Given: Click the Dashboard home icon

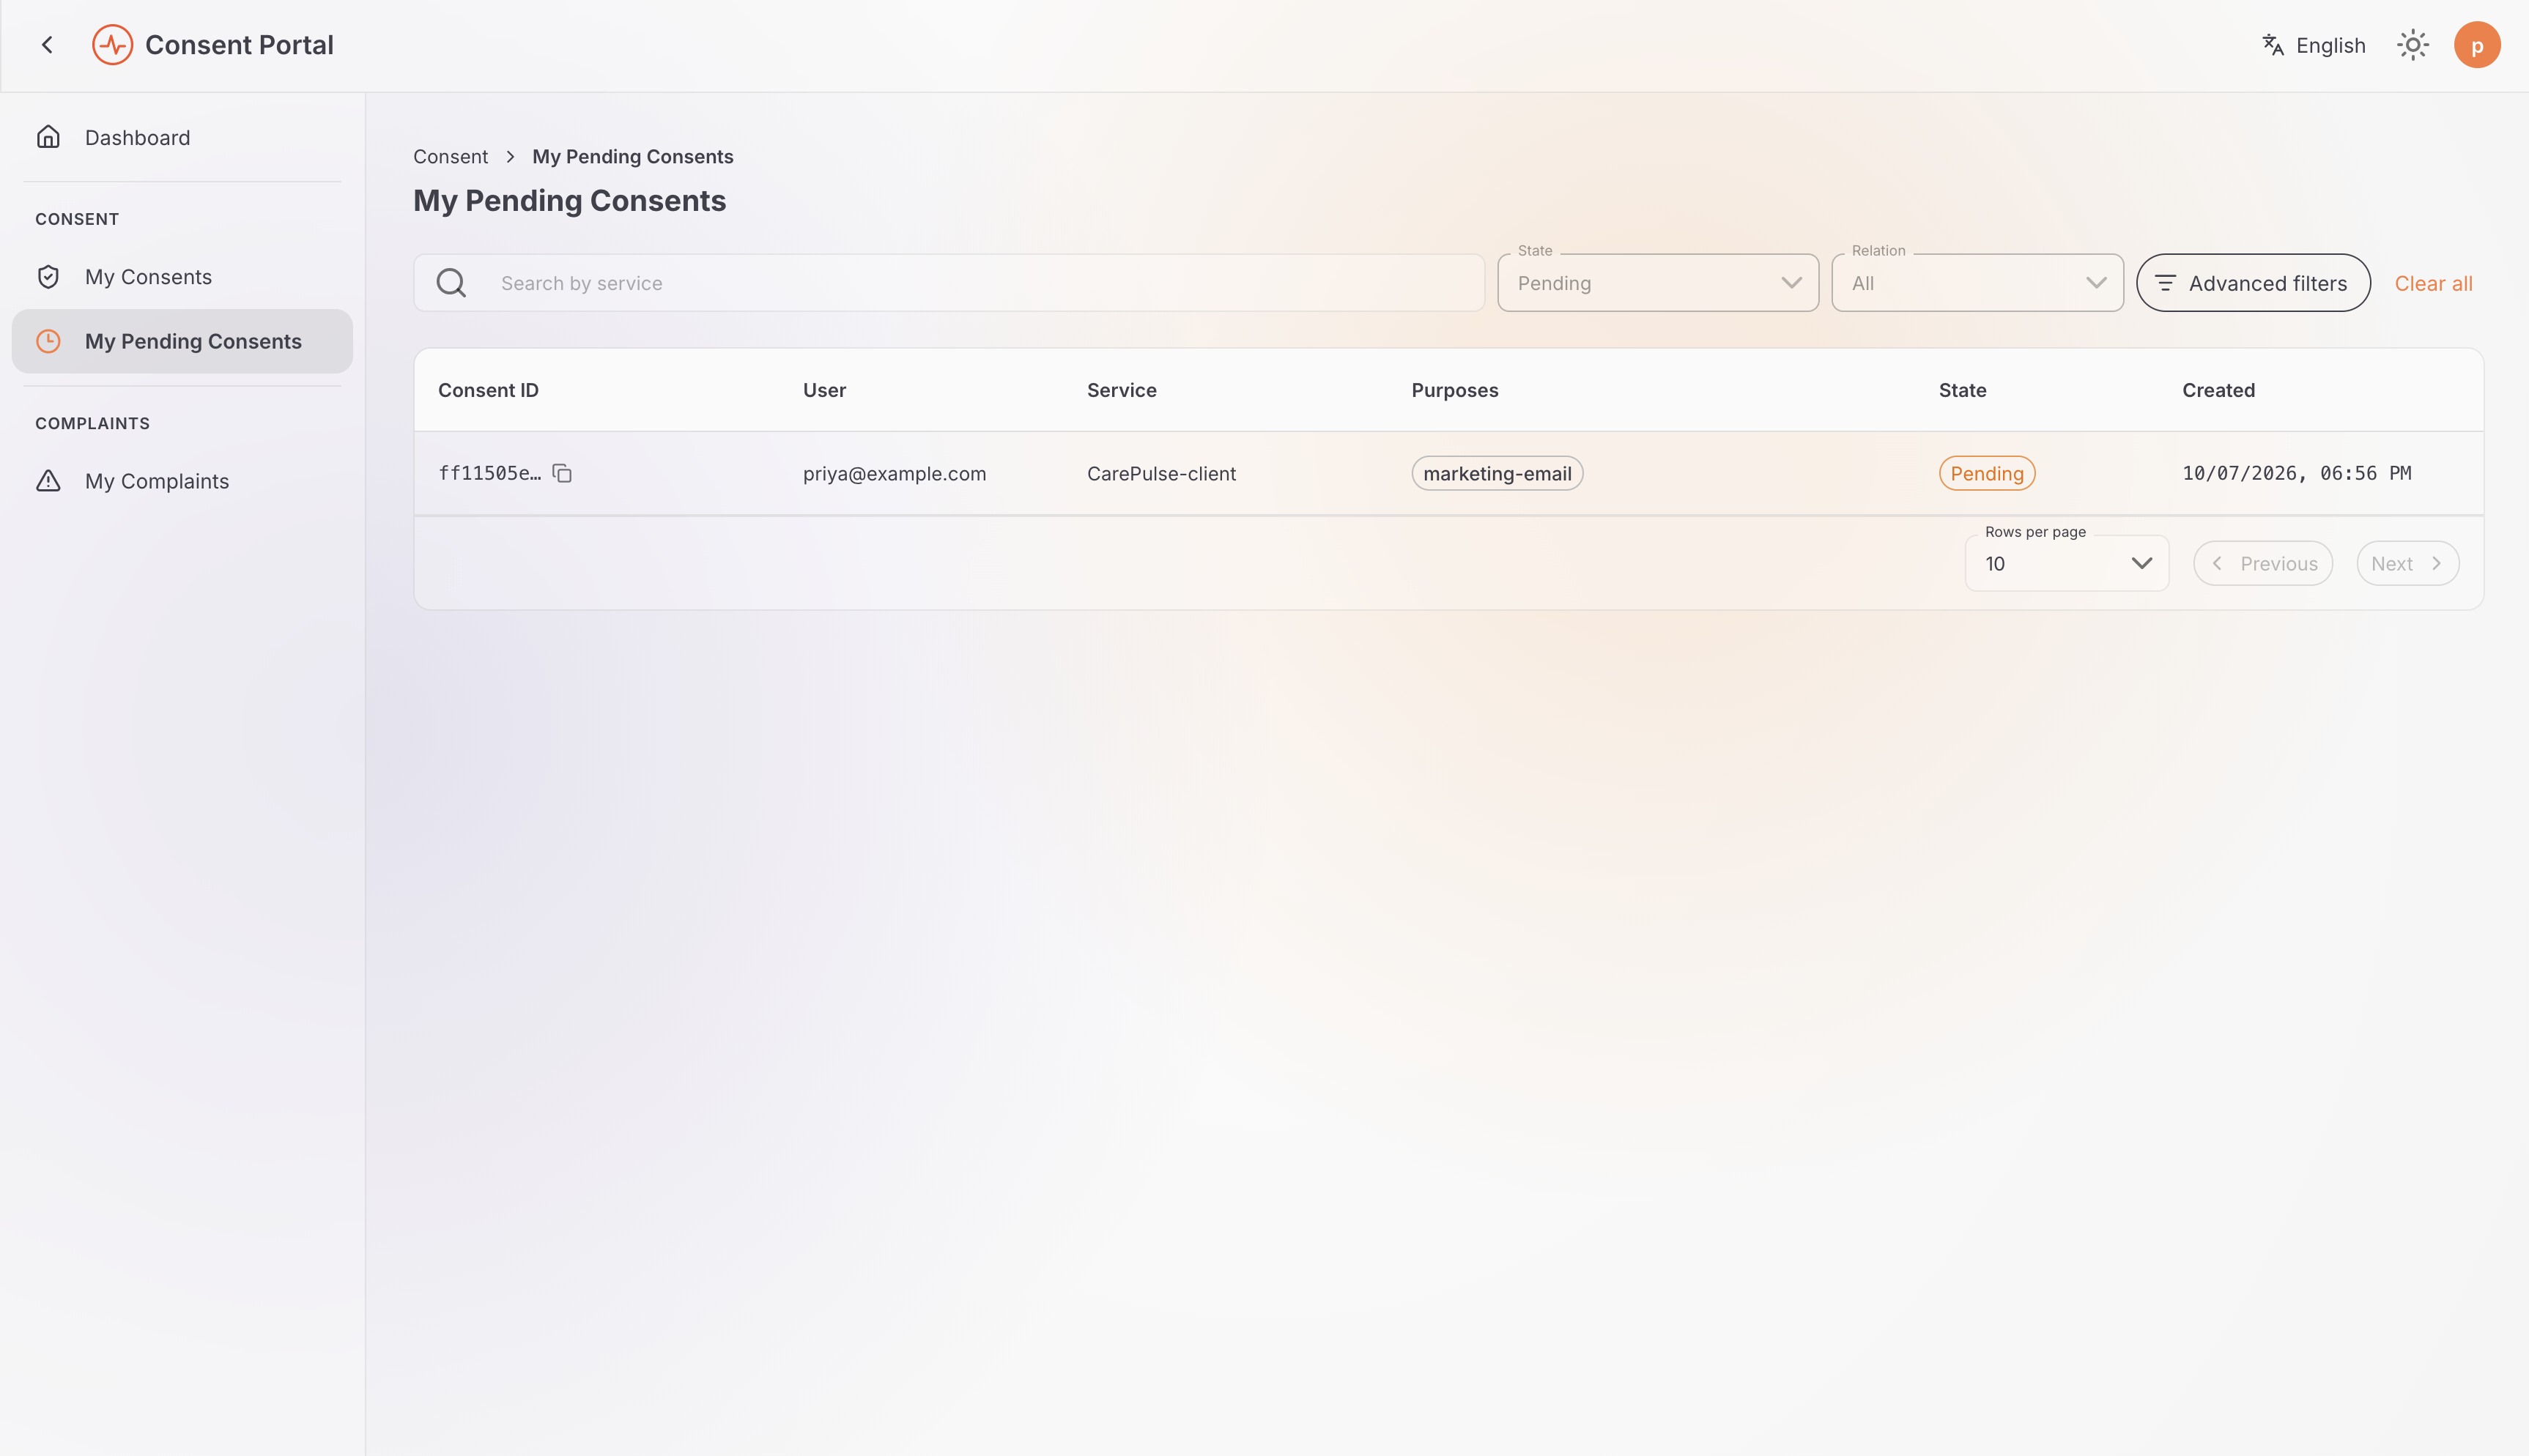Looking at the screenshot, I should 48,137.
